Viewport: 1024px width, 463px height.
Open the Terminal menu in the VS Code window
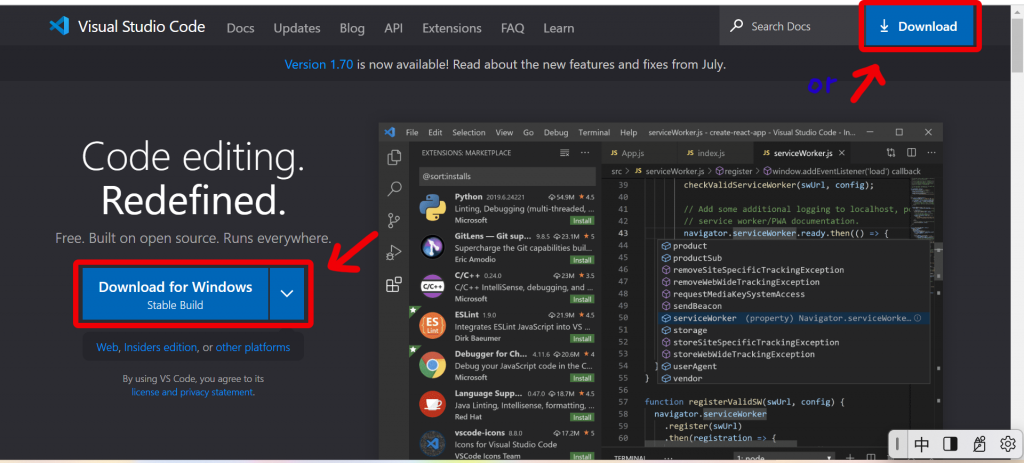[x=594, y=133]
